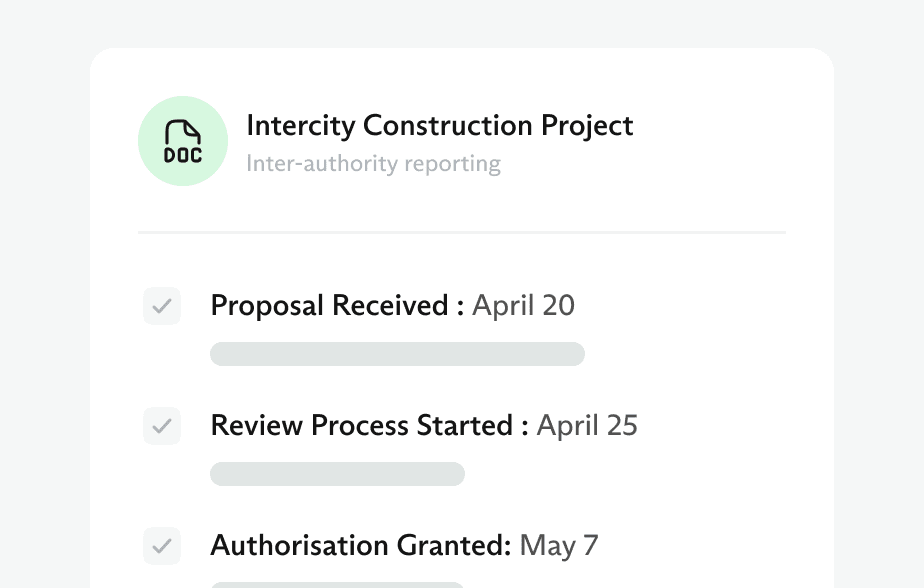Viewport: 924px width, 588px height.
Task: Click the gray bar below Authorisation Granted
Action: click(337, 585)
